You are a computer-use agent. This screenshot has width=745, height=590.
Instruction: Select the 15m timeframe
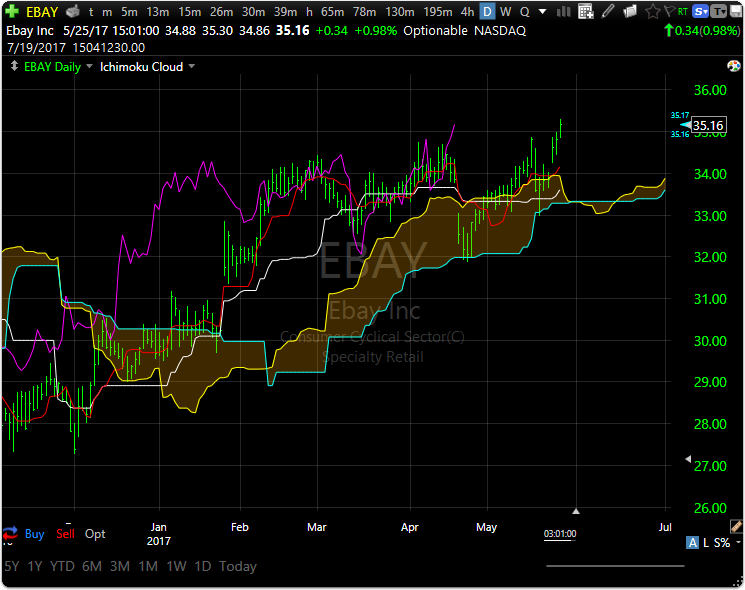190,11
